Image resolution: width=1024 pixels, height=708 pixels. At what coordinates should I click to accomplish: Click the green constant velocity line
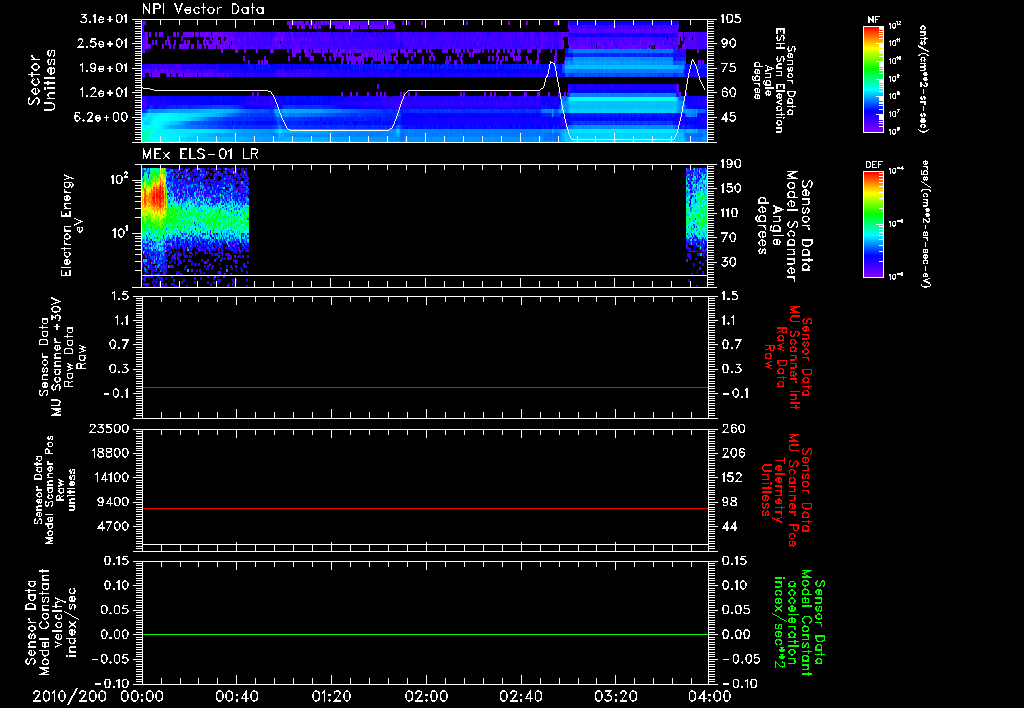click(x=425, y=635)
